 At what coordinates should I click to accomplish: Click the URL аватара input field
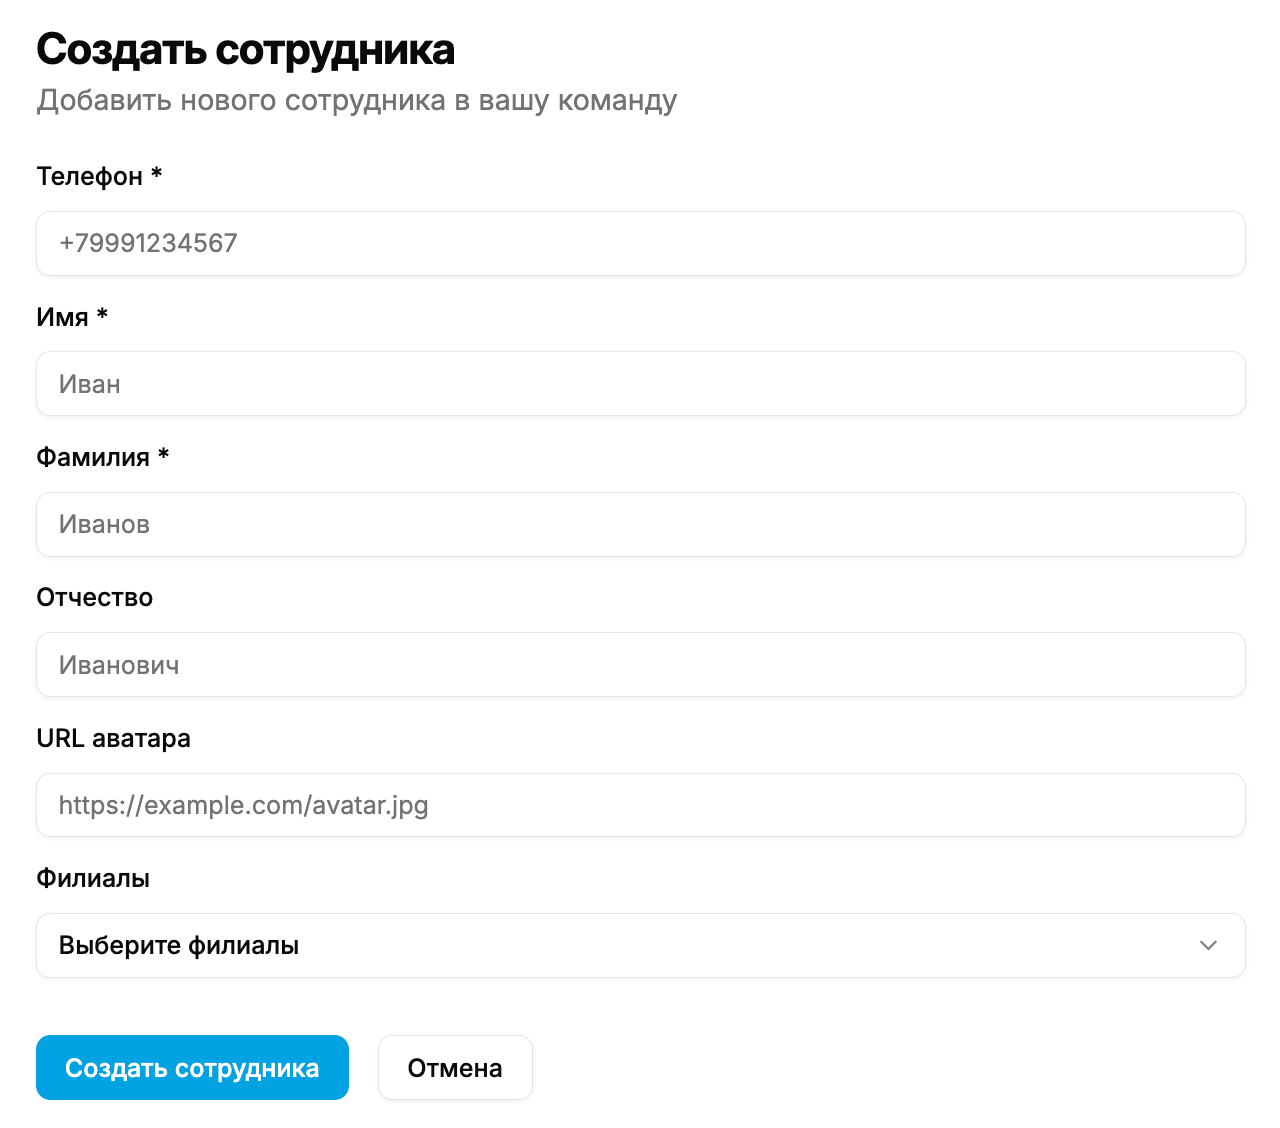click(640, 805)
